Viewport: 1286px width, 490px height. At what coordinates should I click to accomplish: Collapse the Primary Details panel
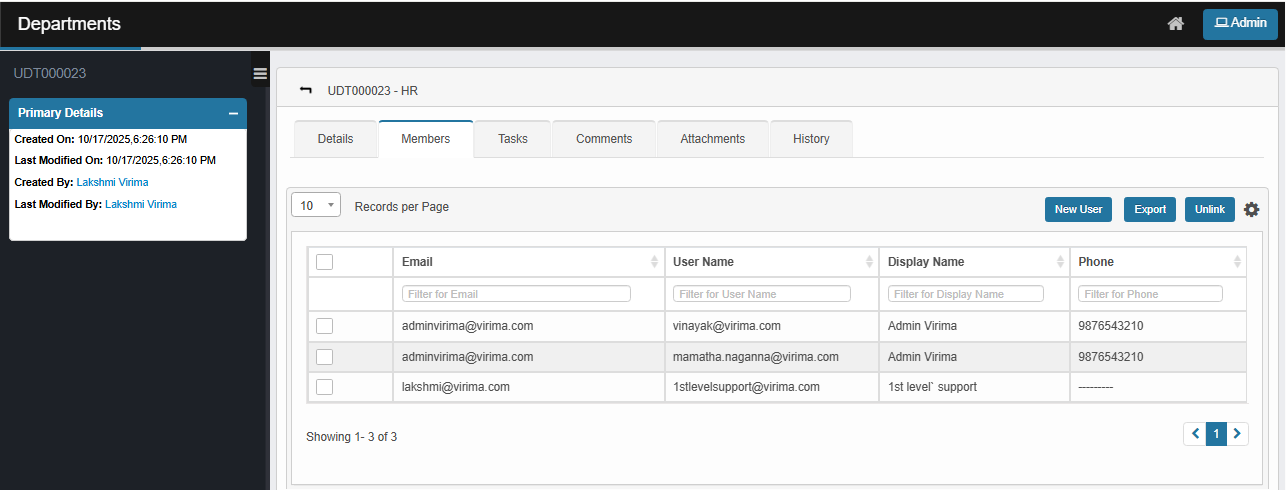(233, 113)
